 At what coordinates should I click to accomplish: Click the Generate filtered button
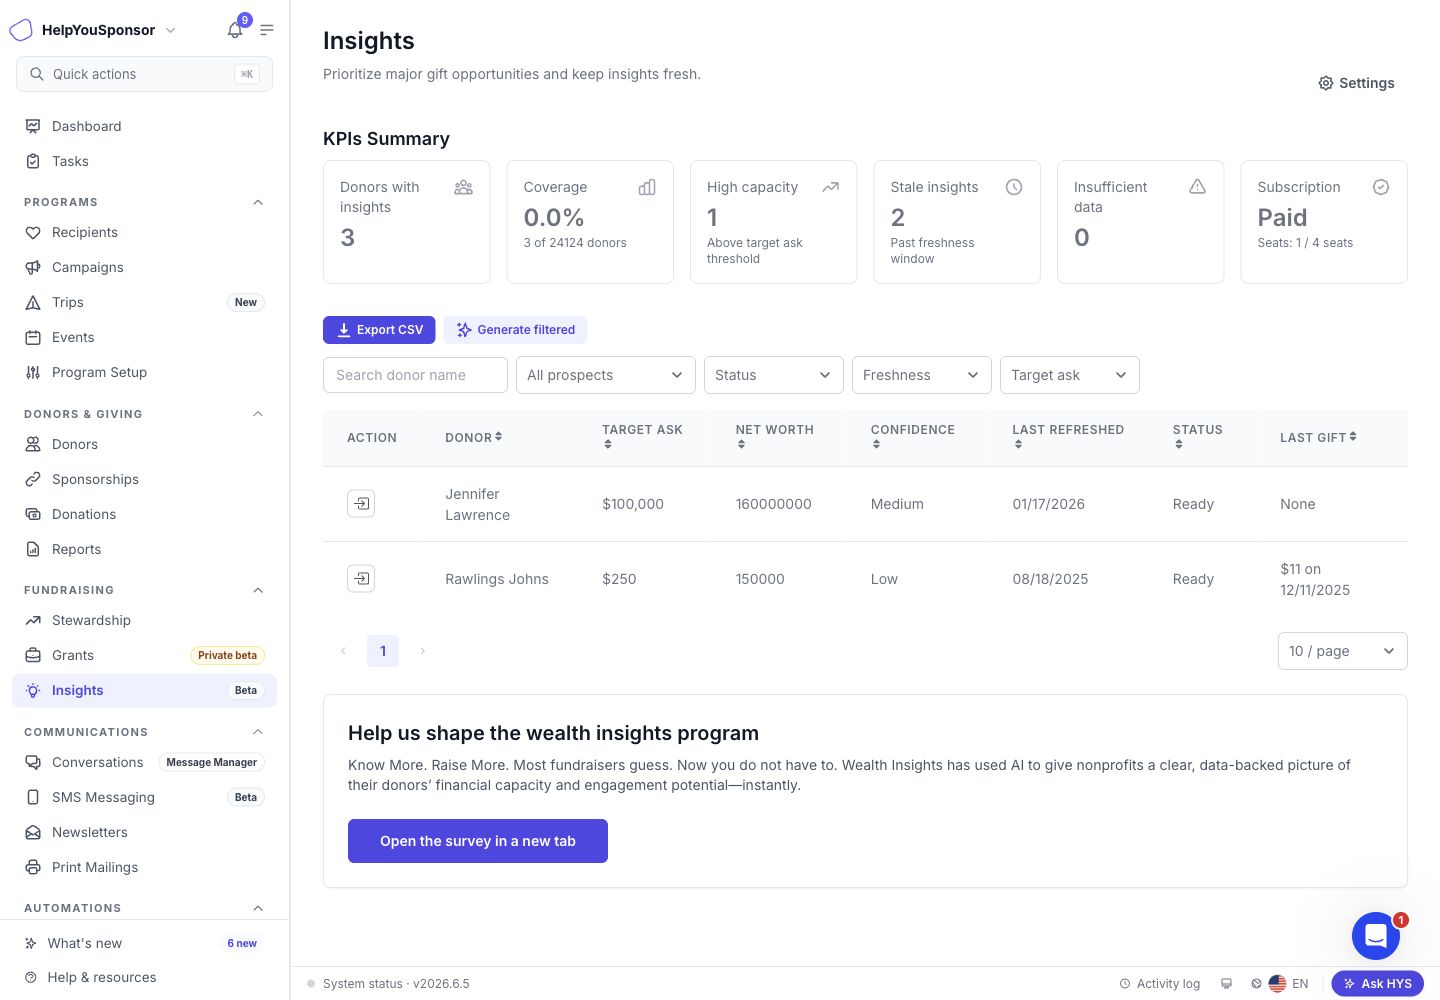point(516,330)
